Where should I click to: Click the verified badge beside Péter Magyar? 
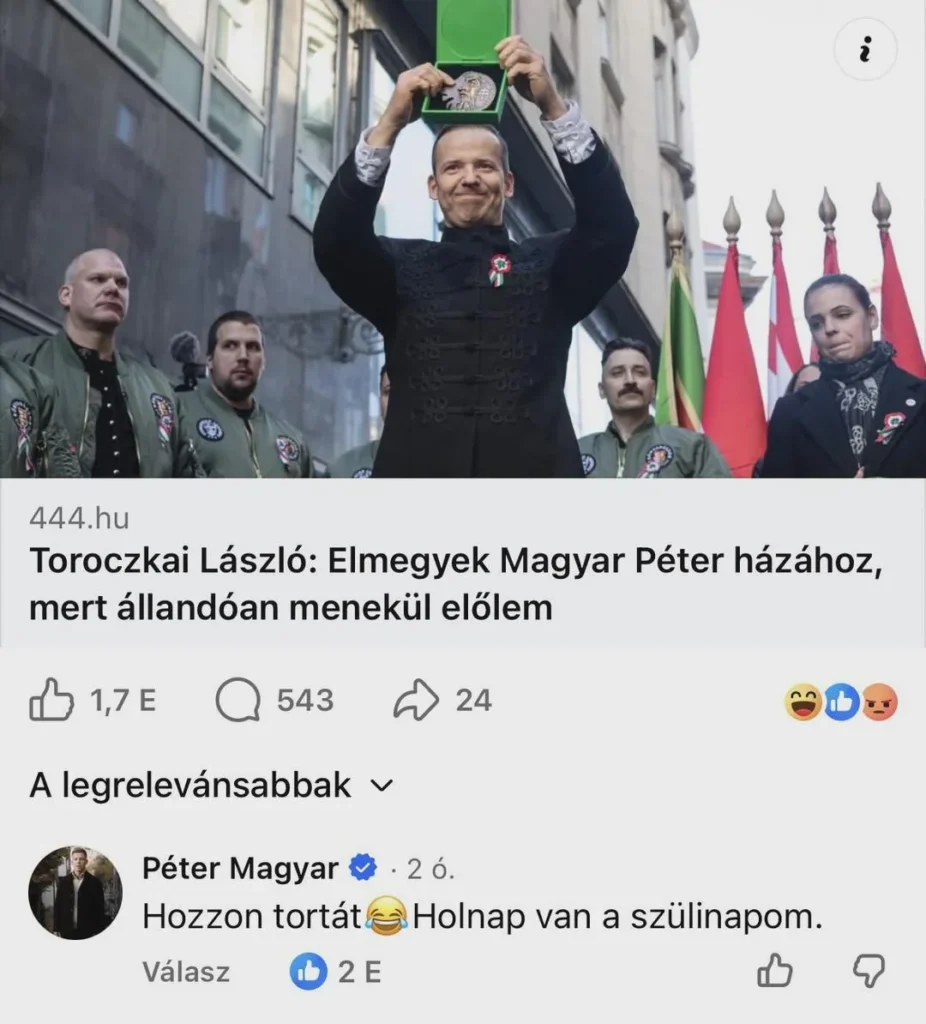(363, 868)
